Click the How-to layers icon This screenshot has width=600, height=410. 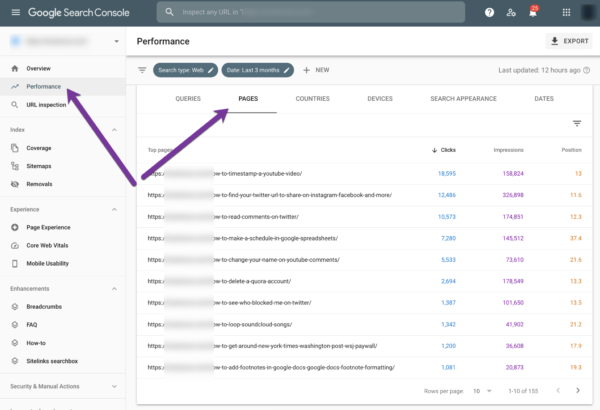[x=15, y=343]
